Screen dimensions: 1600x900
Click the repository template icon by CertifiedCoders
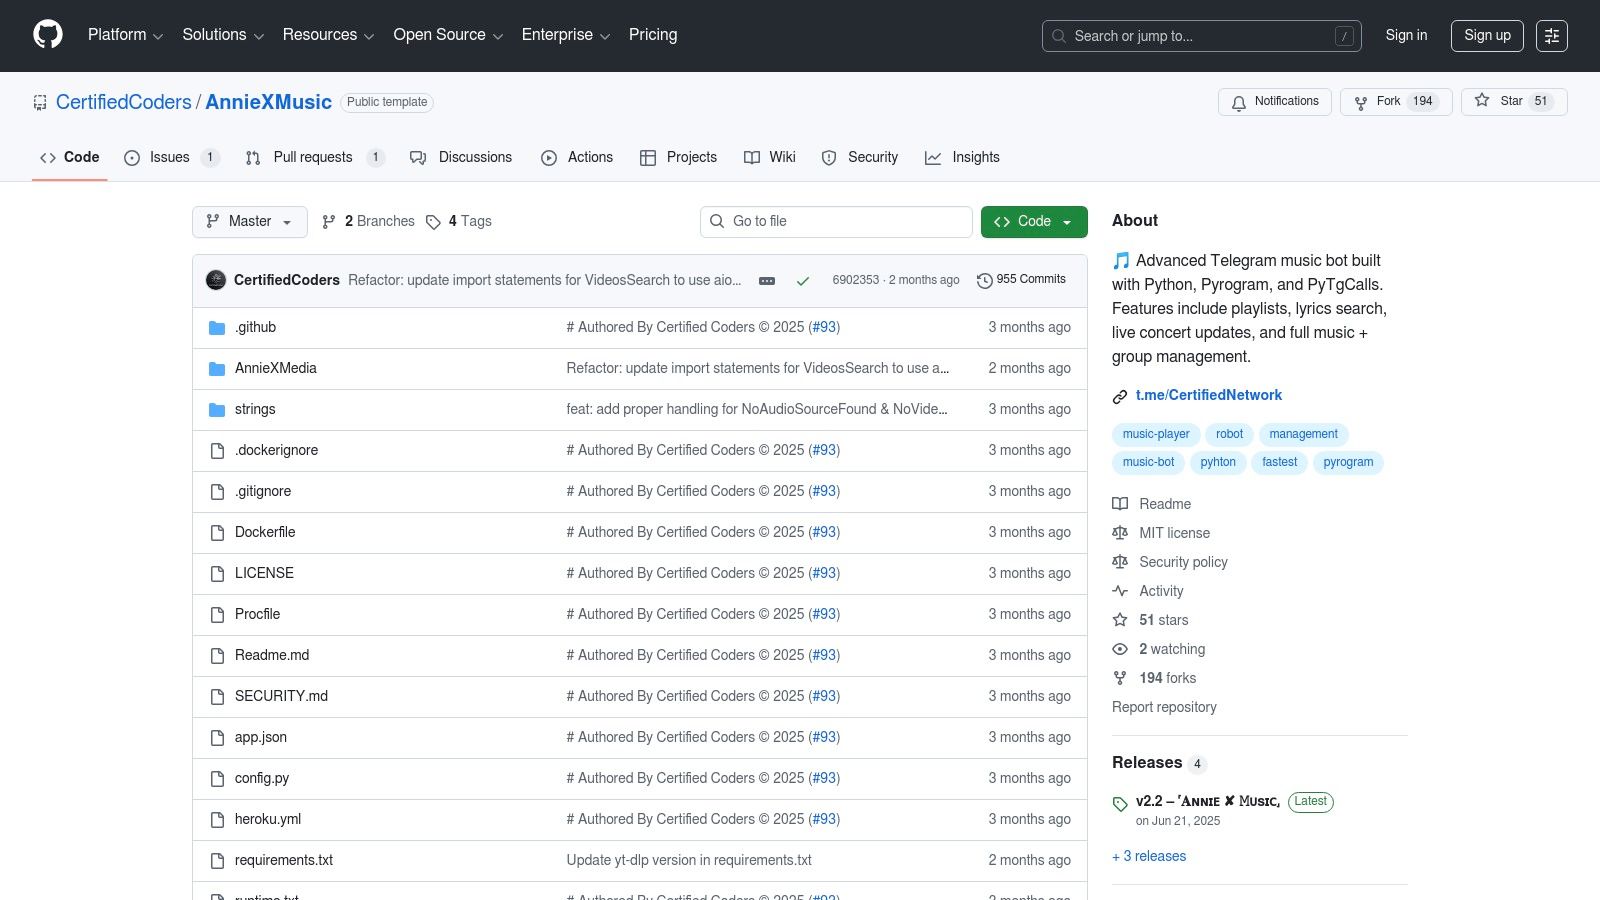[40, 102]
